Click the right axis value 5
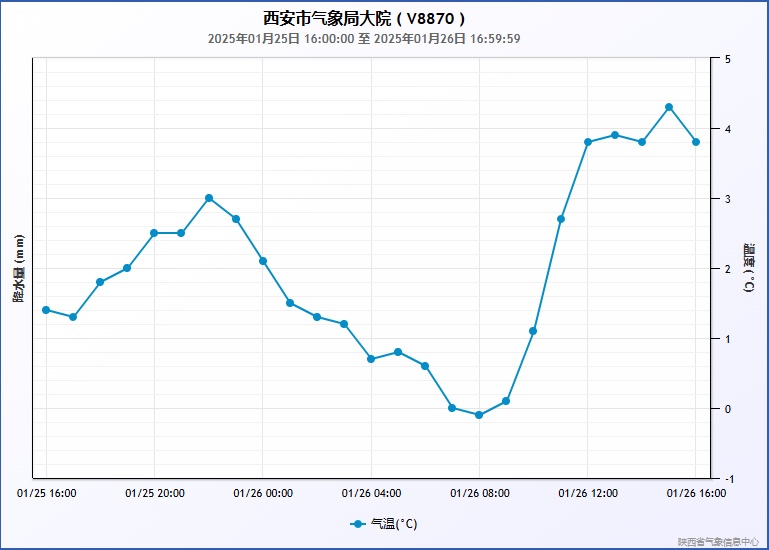This screenshot has width=769, height=550. coord(728,59)
